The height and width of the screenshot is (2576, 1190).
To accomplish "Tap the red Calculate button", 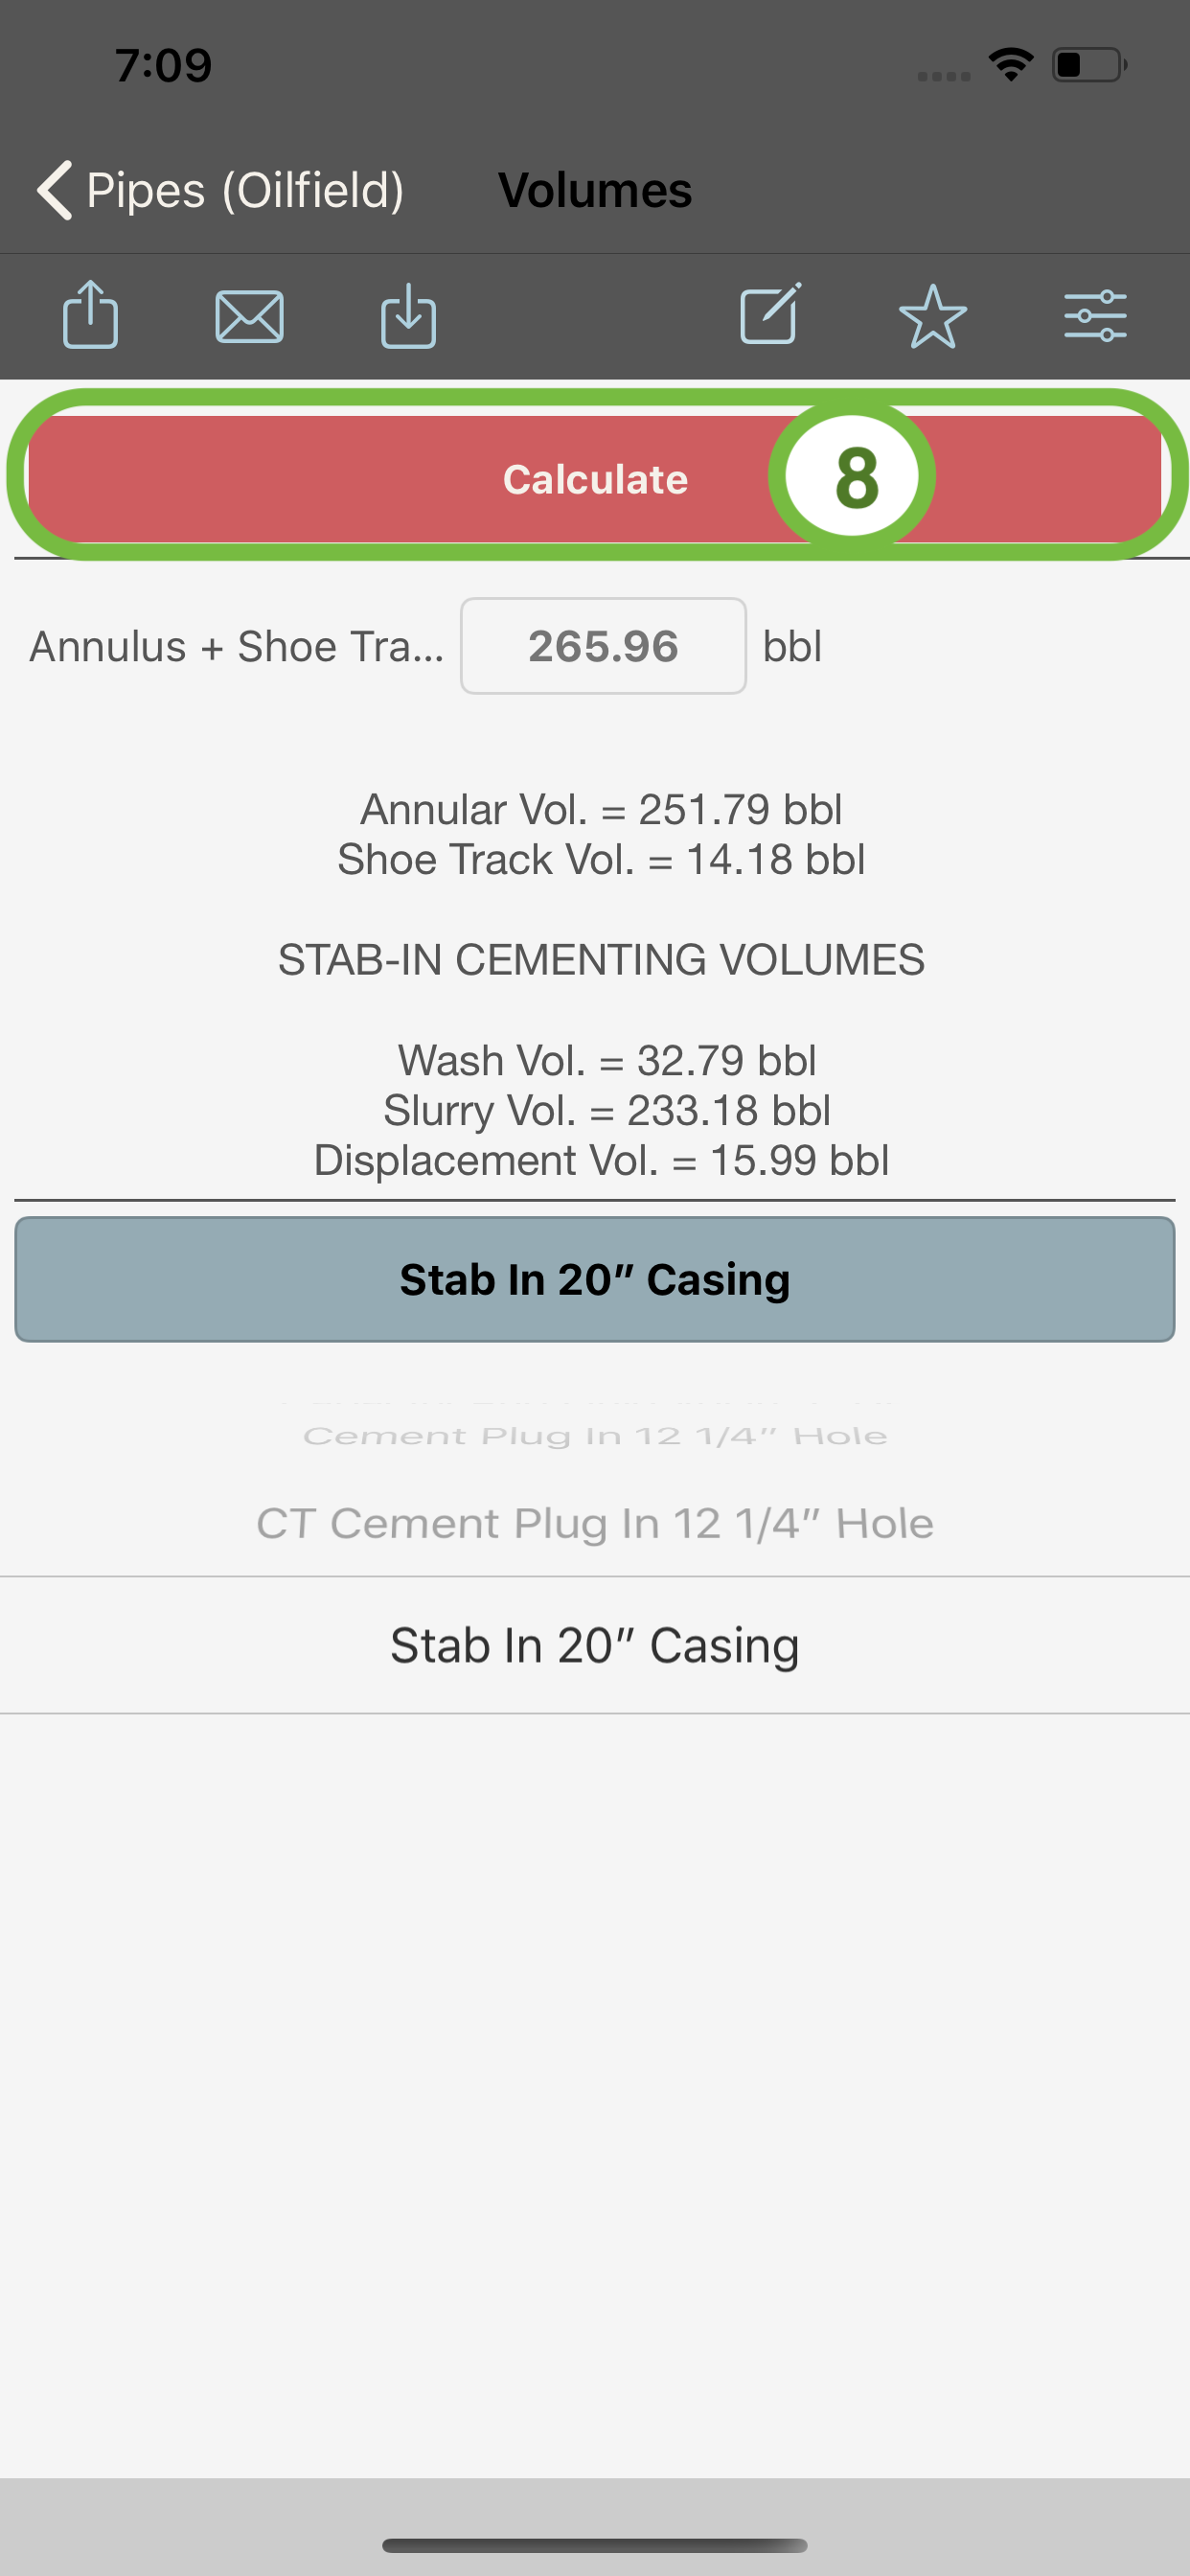I will 595,479.
